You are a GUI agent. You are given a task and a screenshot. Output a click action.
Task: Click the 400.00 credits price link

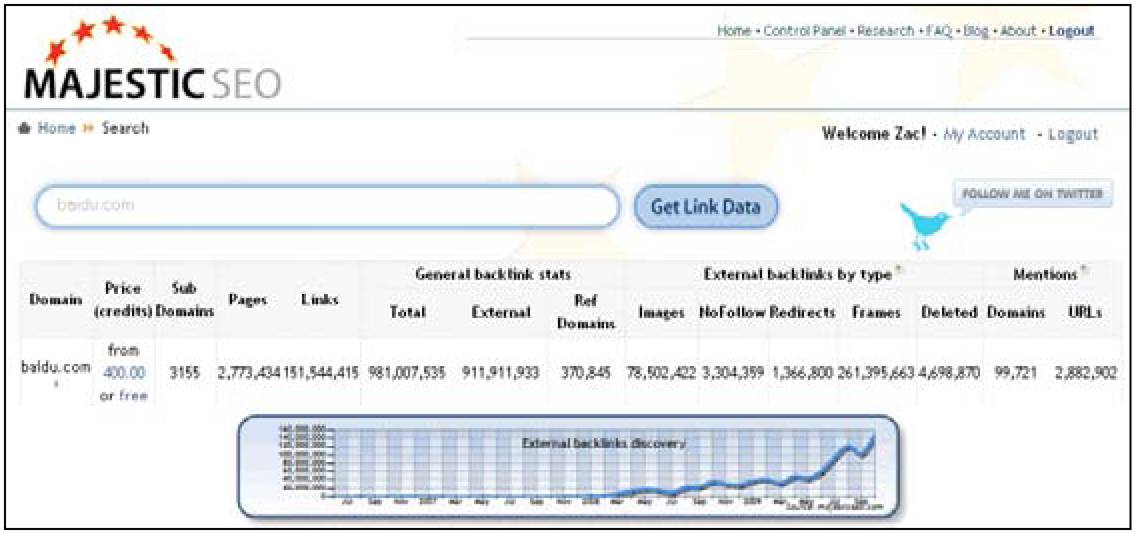coord(124,373)
